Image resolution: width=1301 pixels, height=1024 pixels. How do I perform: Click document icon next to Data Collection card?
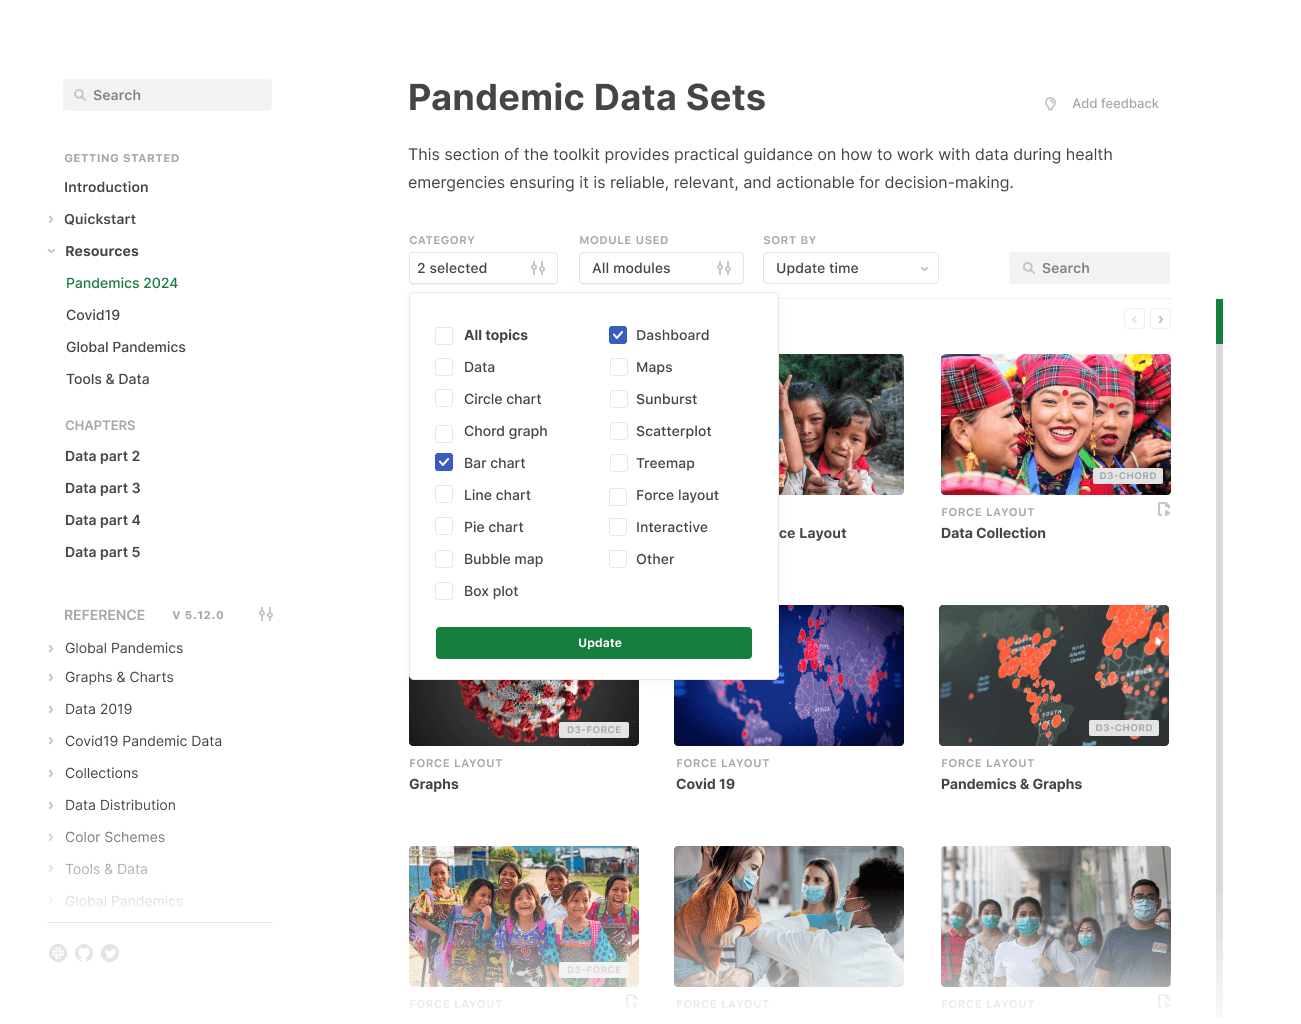pos(1164,510)
